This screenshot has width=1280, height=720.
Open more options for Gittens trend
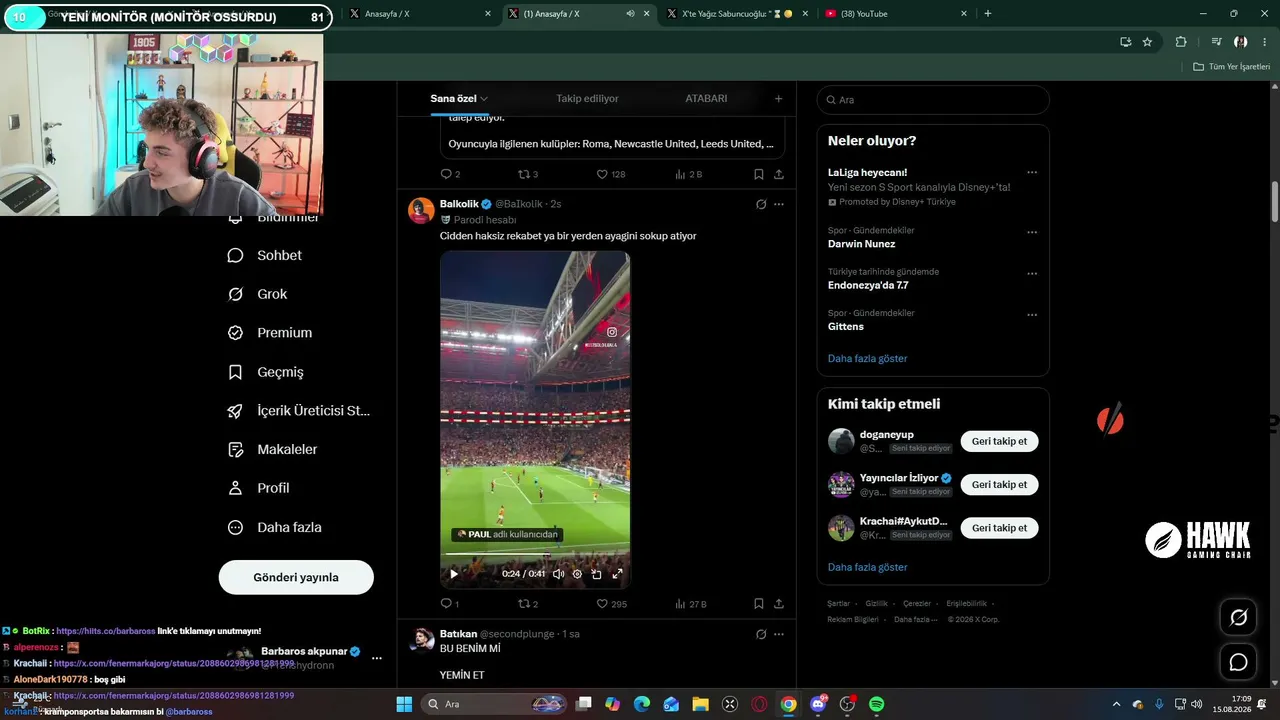(x=1032, y=315)
